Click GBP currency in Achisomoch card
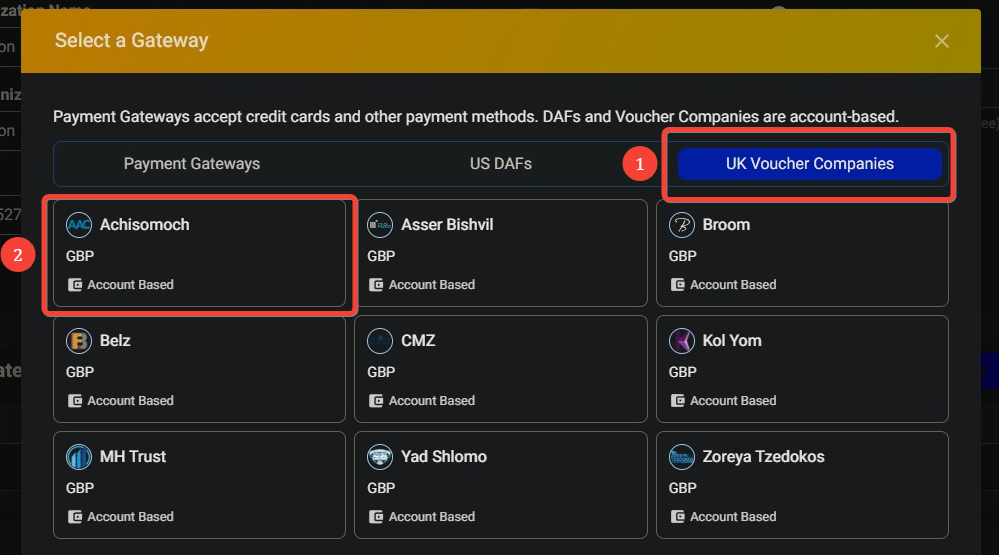 coord(80,256)
